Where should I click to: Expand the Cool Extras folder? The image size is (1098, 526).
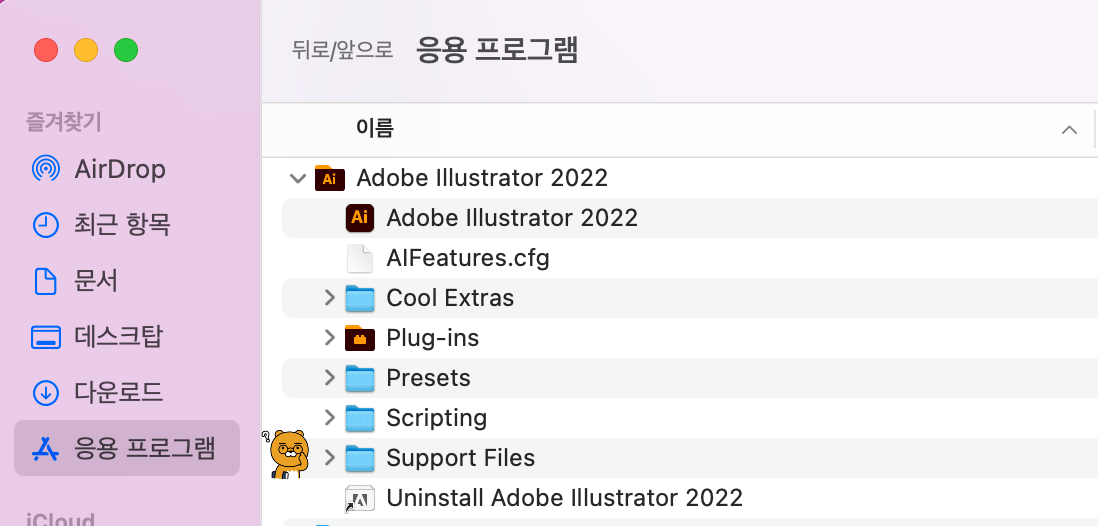tap(330, 298)
